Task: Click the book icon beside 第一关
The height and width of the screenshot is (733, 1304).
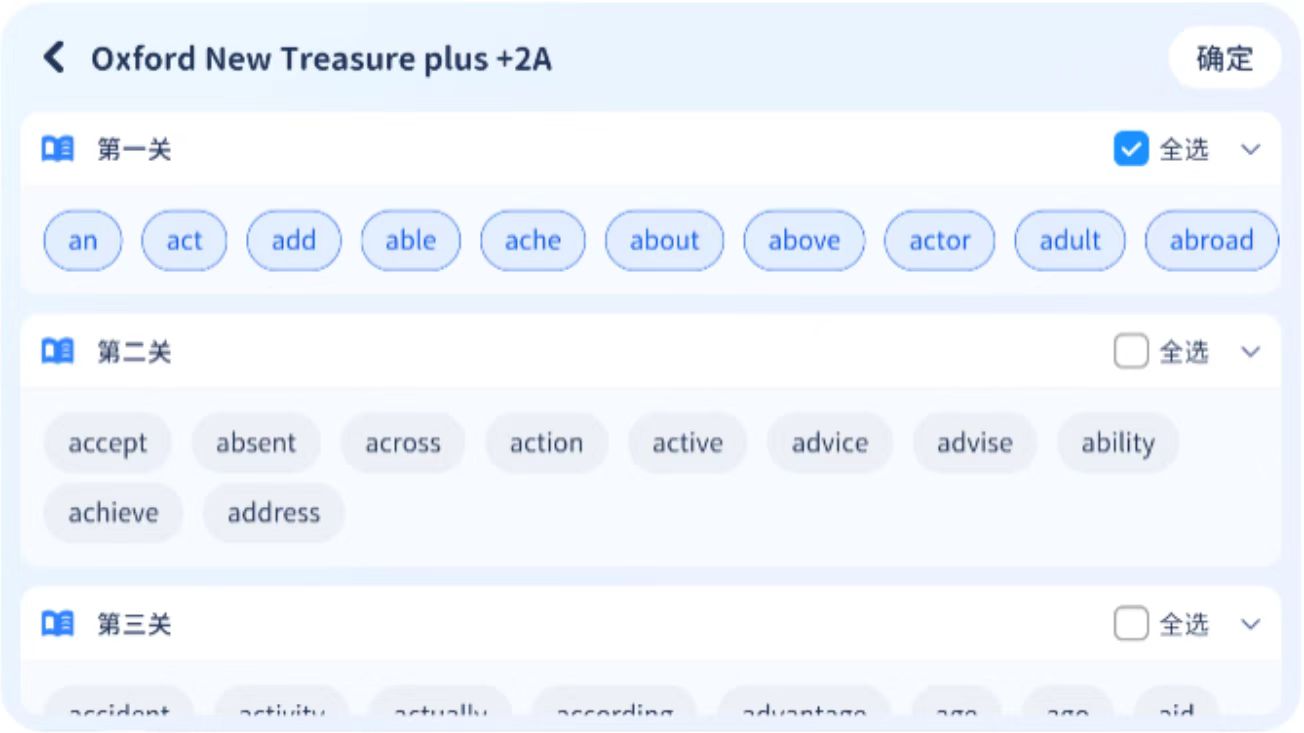Action: 58,150
